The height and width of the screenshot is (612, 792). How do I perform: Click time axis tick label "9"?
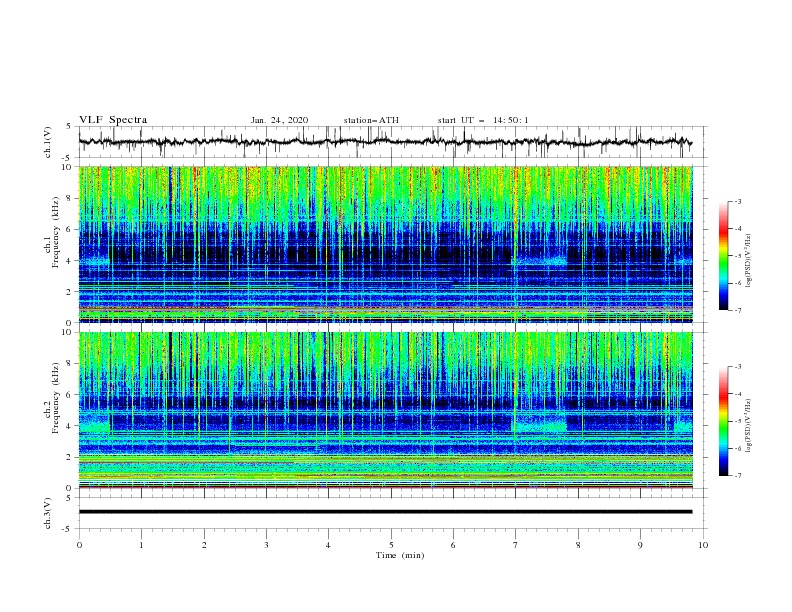[x=640, y=545]
